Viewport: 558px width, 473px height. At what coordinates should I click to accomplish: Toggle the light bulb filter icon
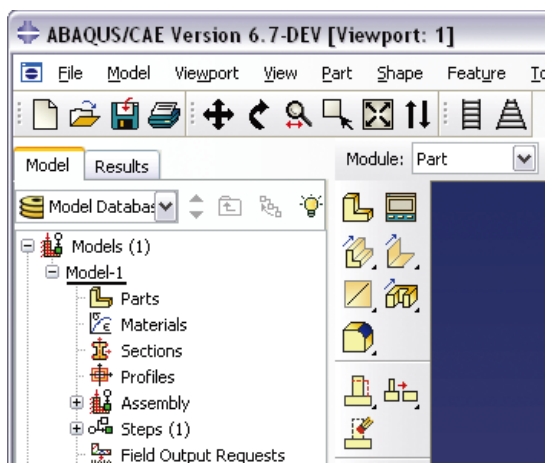311,206
